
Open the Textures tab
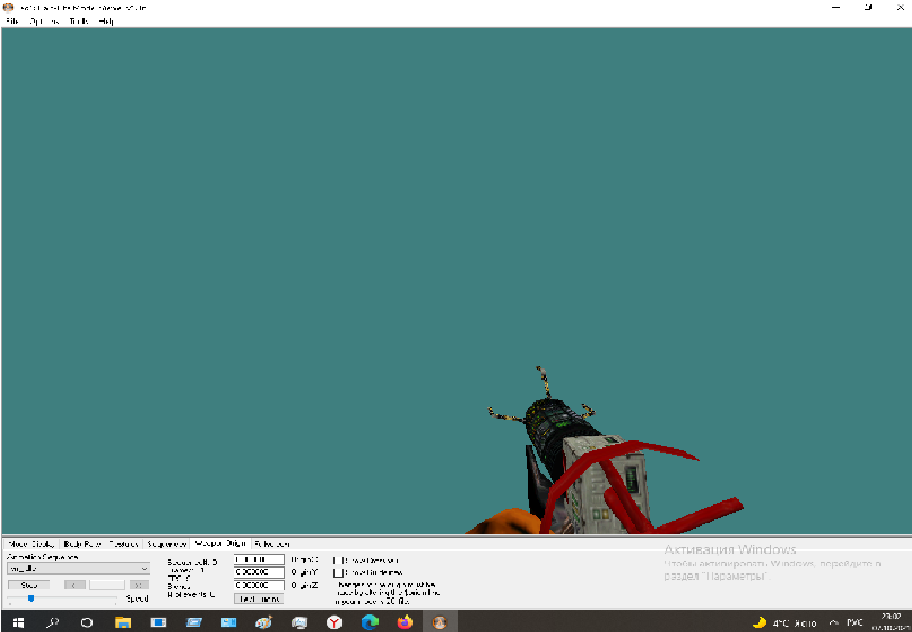point(125,544)
